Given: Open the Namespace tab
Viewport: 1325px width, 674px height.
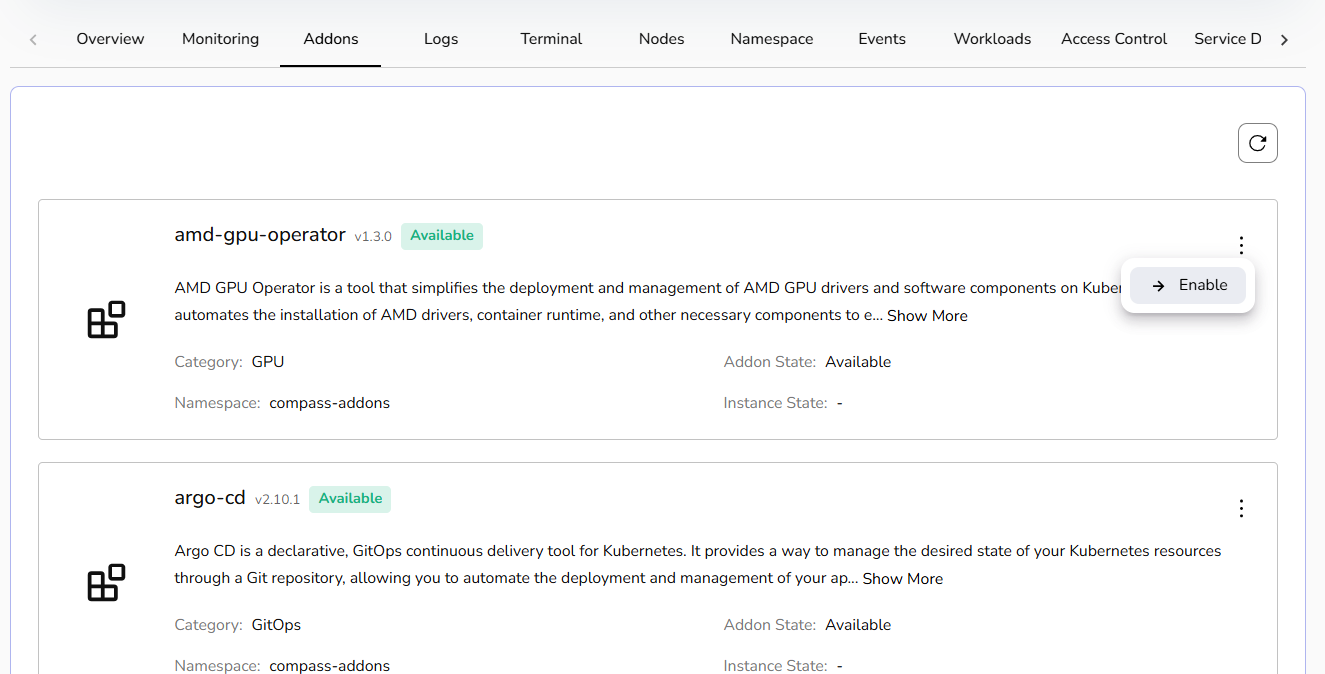Looking at the screenshot, I should pos(771,39).
